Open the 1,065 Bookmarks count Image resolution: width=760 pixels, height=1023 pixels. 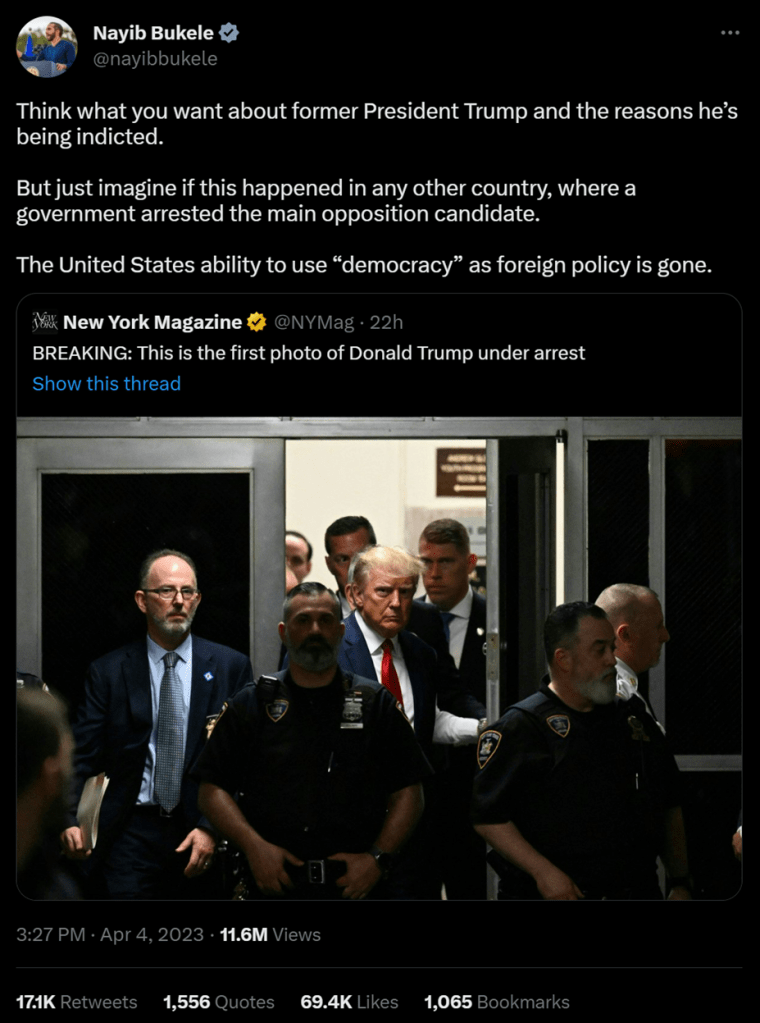496,1001
